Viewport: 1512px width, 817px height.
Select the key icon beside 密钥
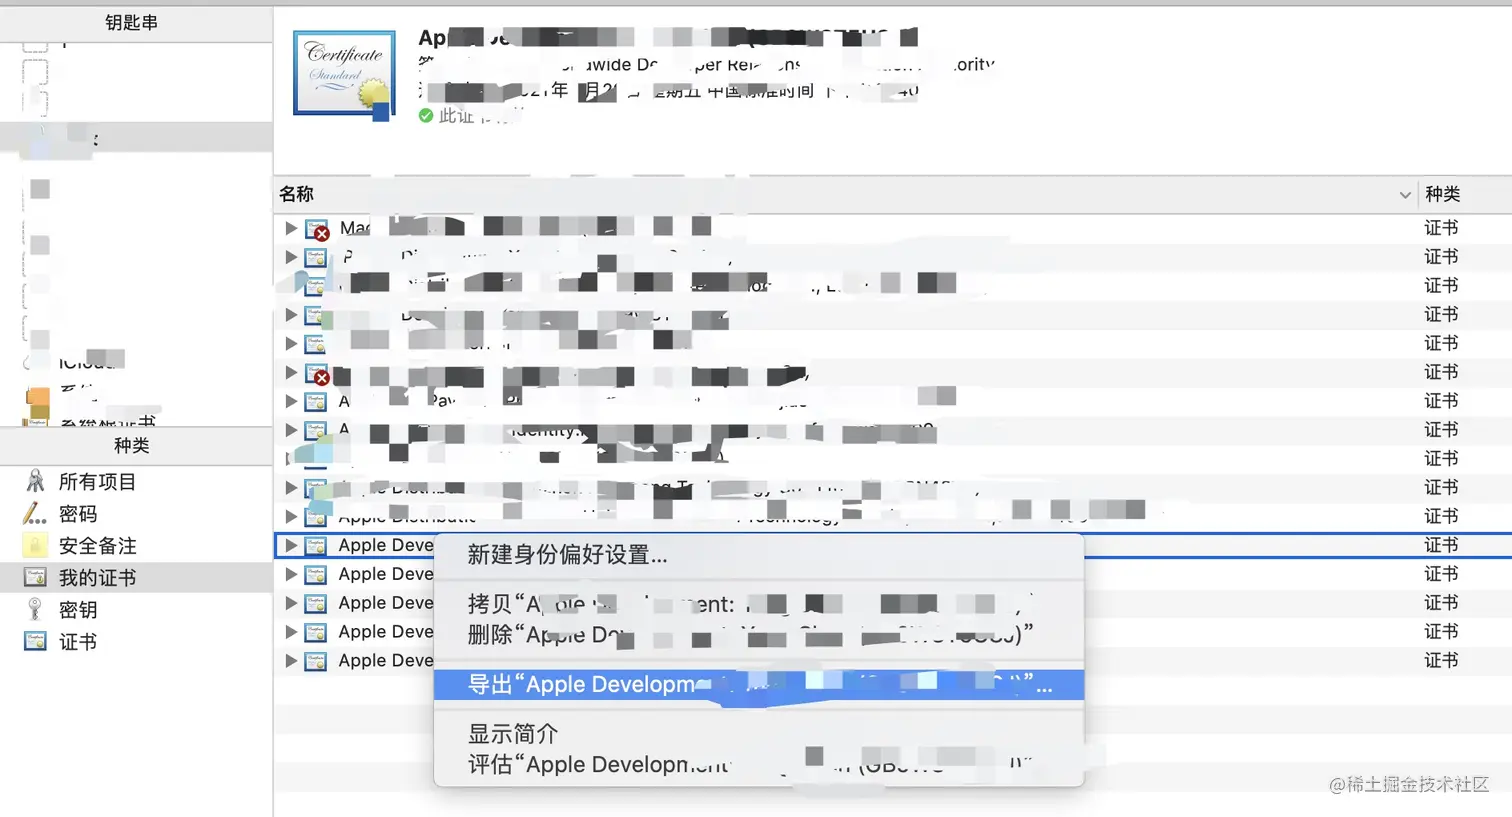click(x=35, y=609)
